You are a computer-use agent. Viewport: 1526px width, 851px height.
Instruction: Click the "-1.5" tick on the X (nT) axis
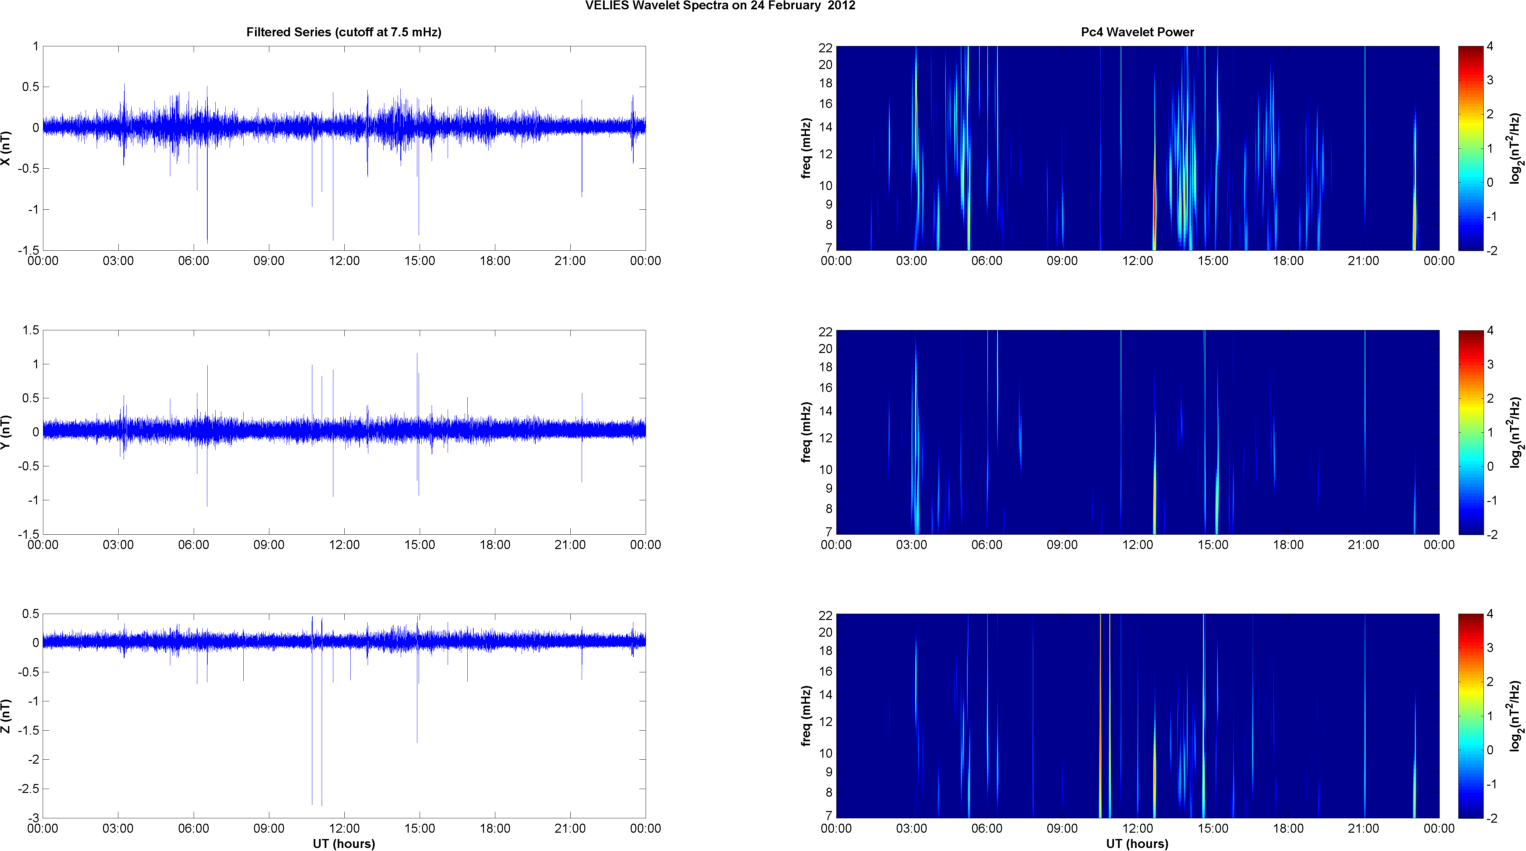28,250
